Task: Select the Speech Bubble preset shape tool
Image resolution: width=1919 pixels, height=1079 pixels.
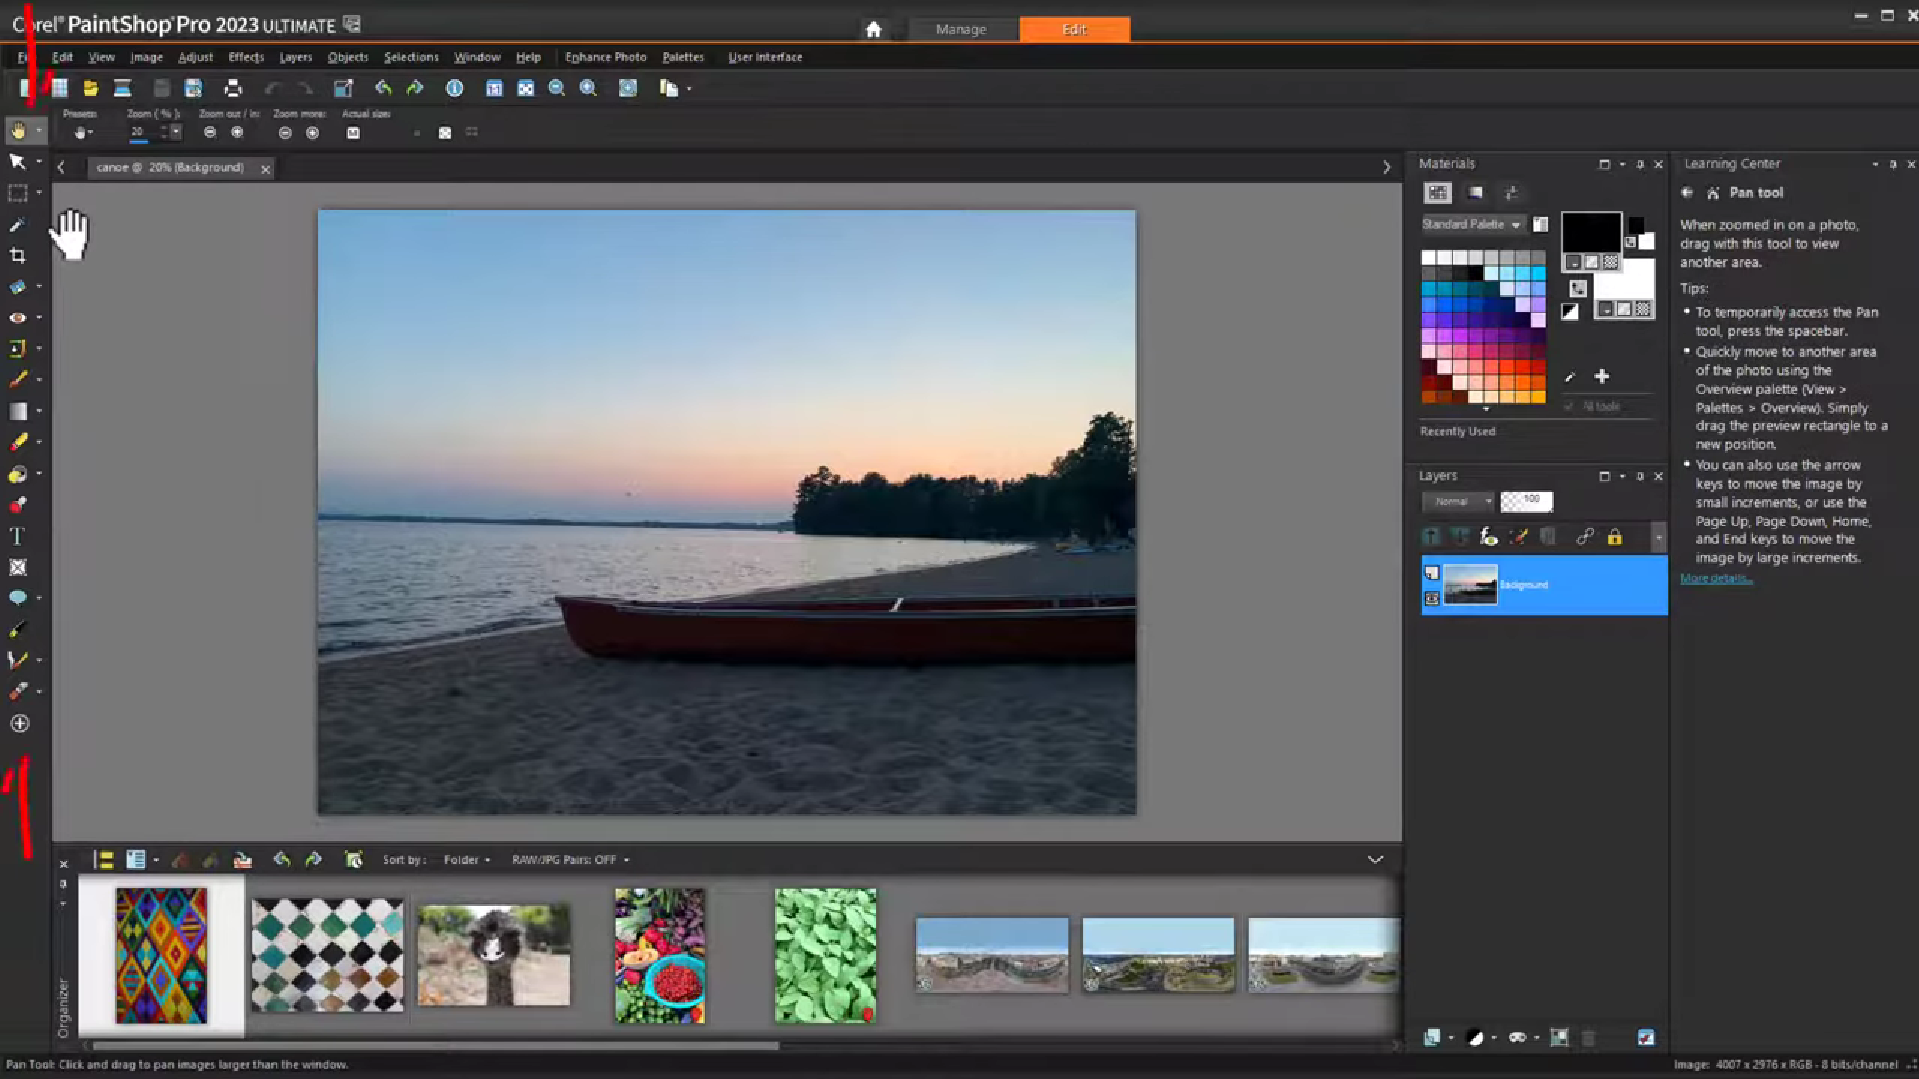Action: click(x=17, y=598)
